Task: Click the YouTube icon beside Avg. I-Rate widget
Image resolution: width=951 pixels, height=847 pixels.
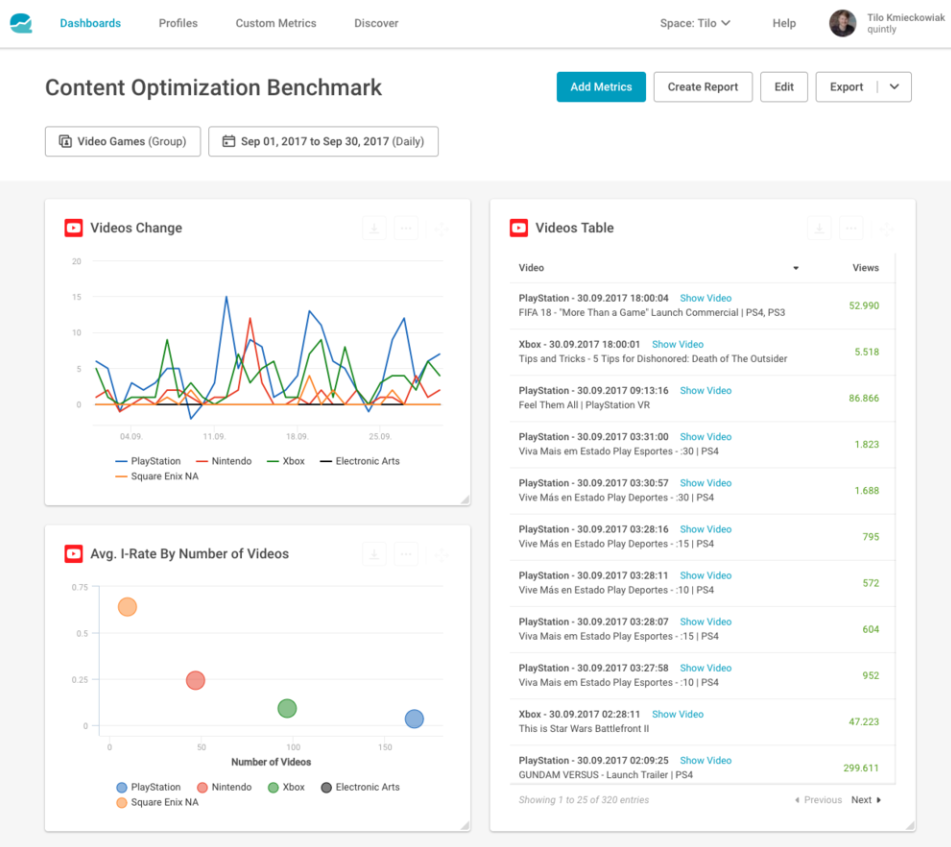Action: 73,554
